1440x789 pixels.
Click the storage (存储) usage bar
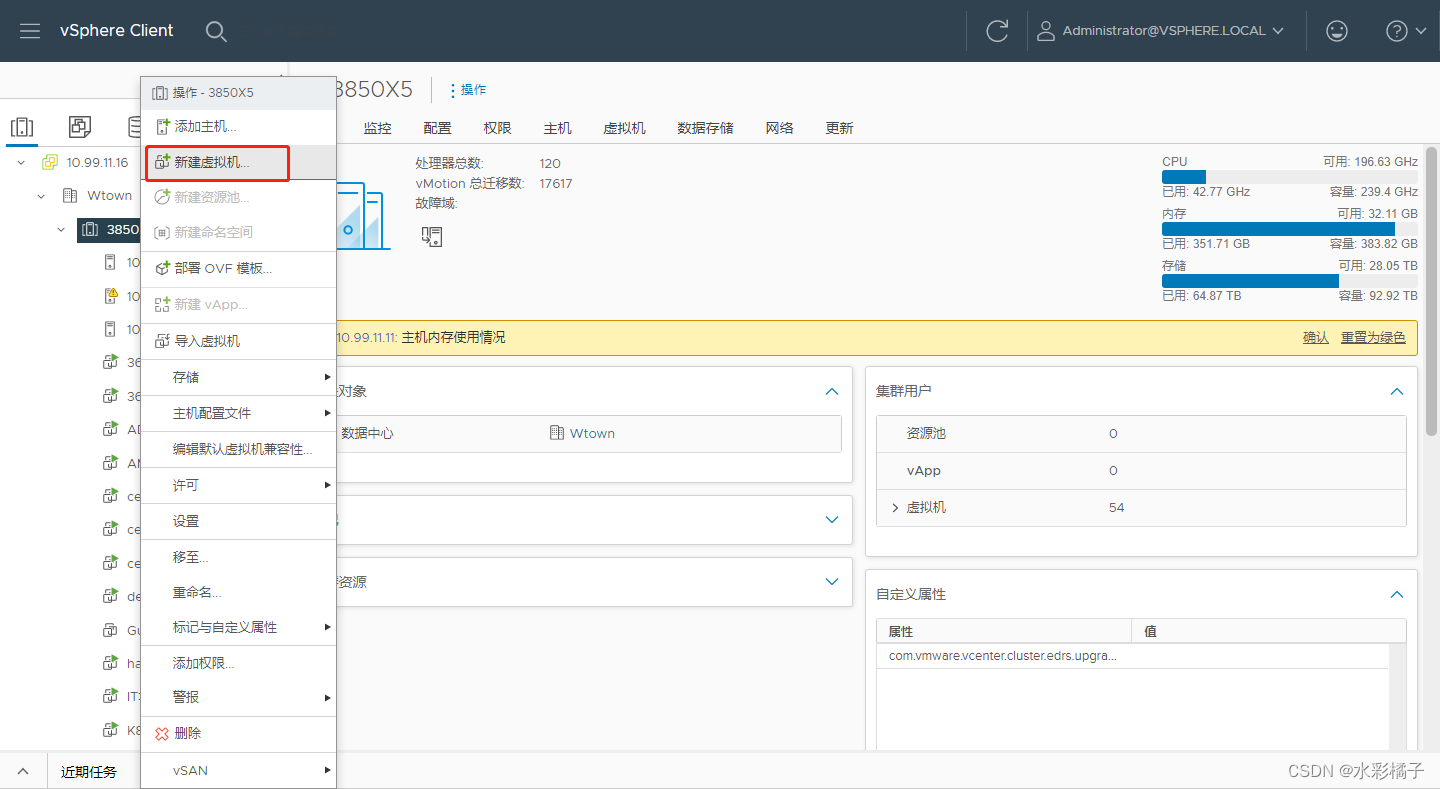(x=1289, y=281)
